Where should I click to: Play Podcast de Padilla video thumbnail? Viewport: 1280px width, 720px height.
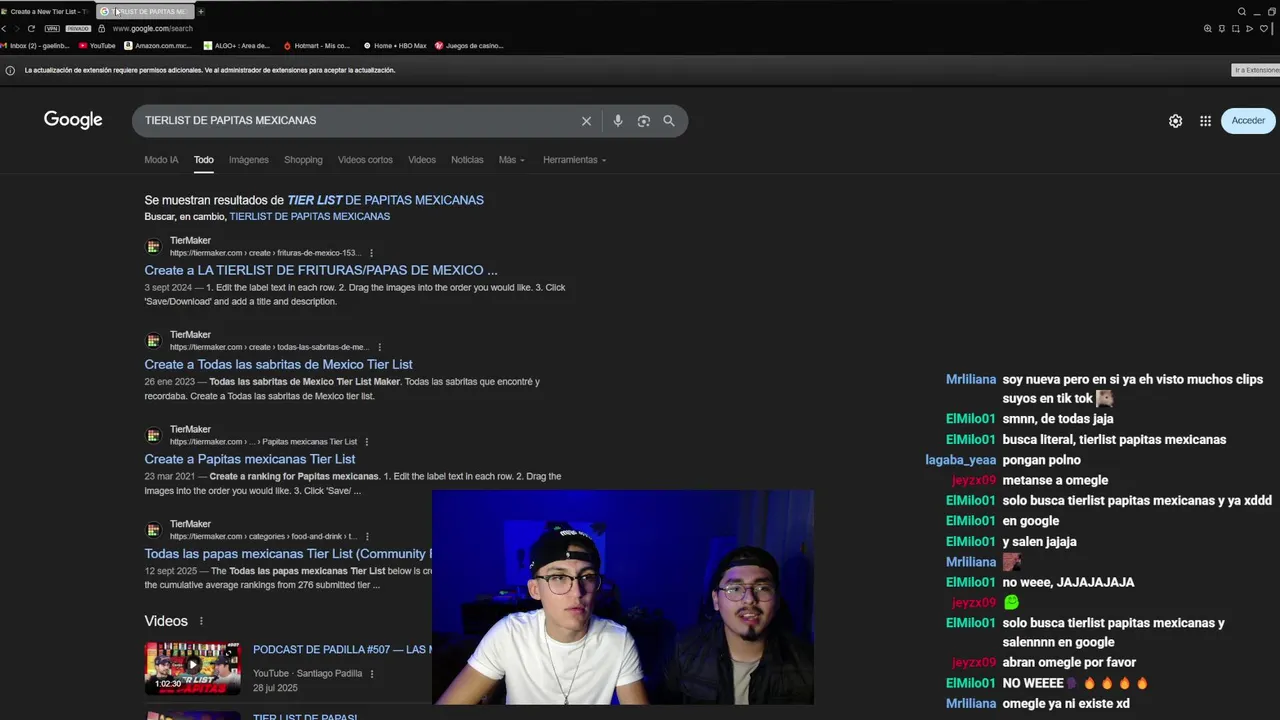[x=193, y=668]
